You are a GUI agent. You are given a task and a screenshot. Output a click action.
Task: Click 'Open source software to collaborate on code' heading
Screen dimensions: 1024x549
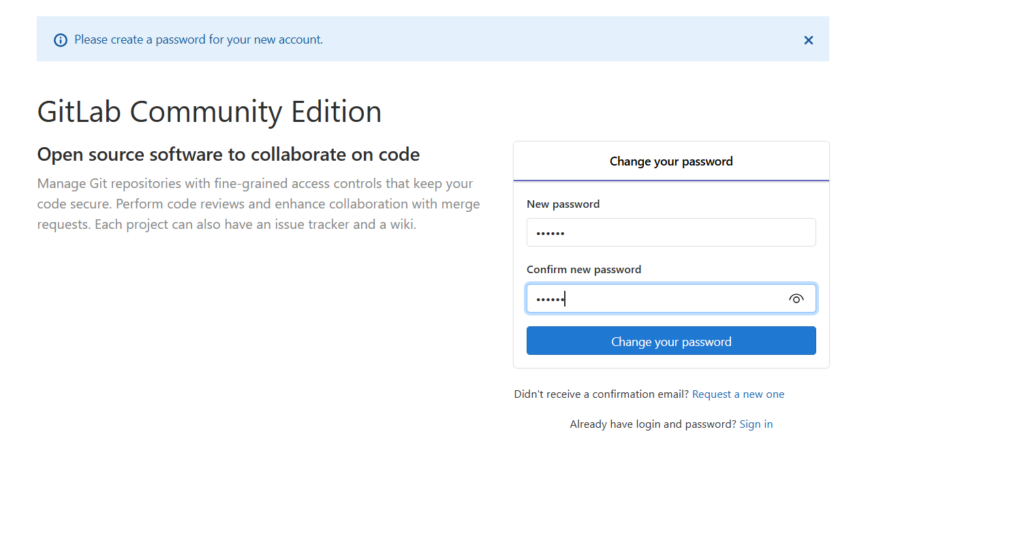228,154
